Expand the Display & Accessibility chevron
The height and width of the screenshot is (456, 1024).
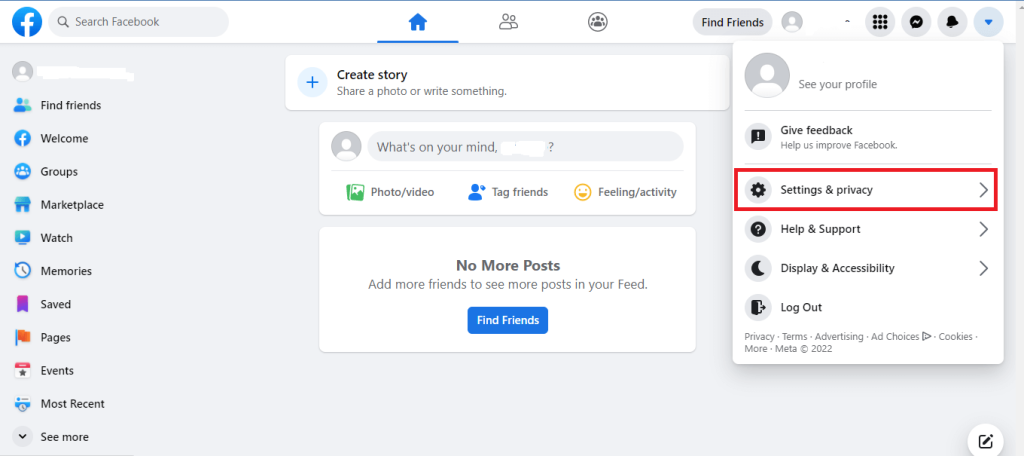pyautogui.click(x=984, y=269)
